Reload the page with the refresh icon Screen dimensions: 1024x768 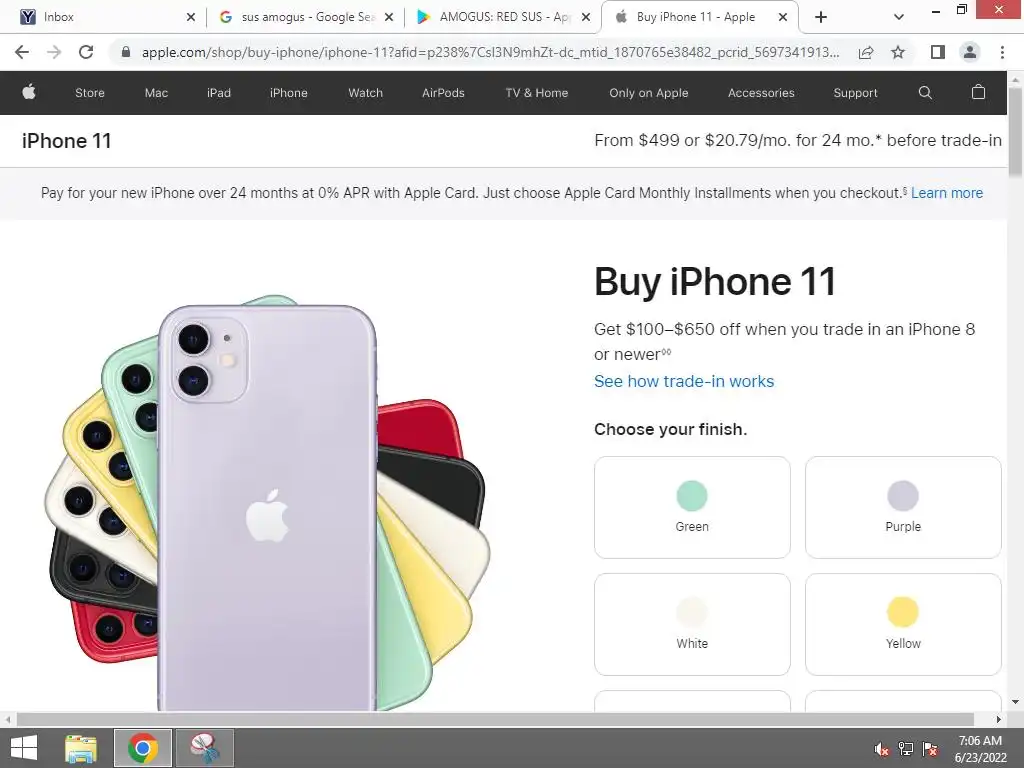[86, 52]
